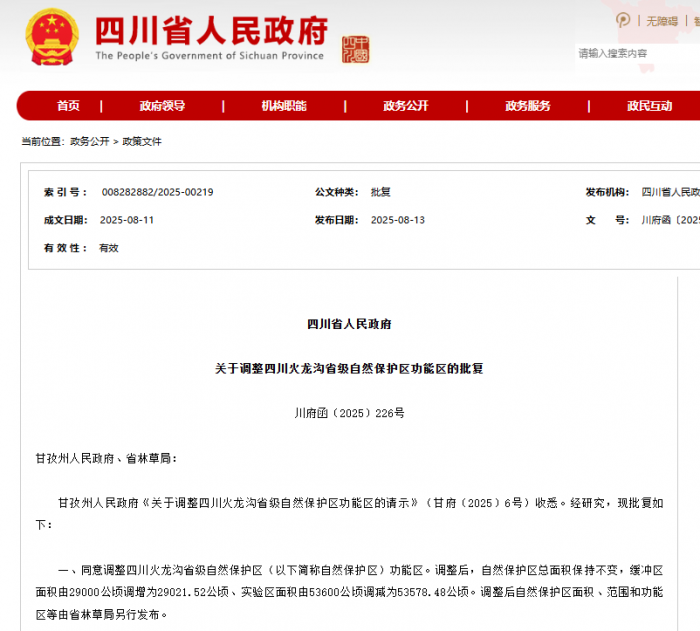Click the 有效性 label
The height and width of the screenshot is (631, 700).
(x=65, y=248)
